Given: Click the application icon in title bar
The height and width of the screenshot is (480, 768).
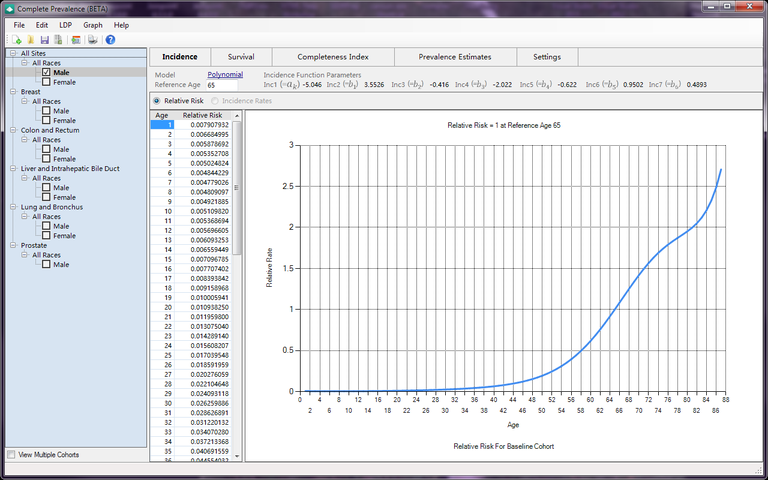Looking at the screenshot, I should pyautogui.click(x=9, y=9).
